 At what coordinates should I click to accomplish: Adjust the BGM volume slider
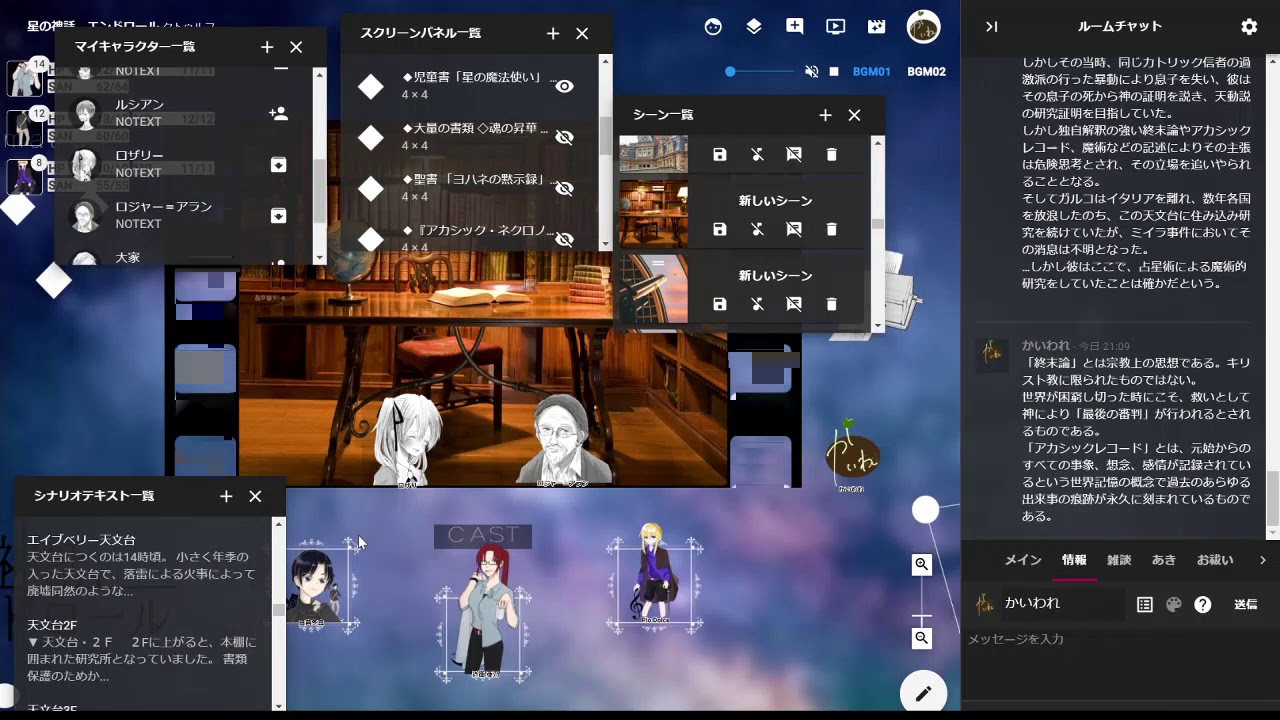click(x=760, y=72)
